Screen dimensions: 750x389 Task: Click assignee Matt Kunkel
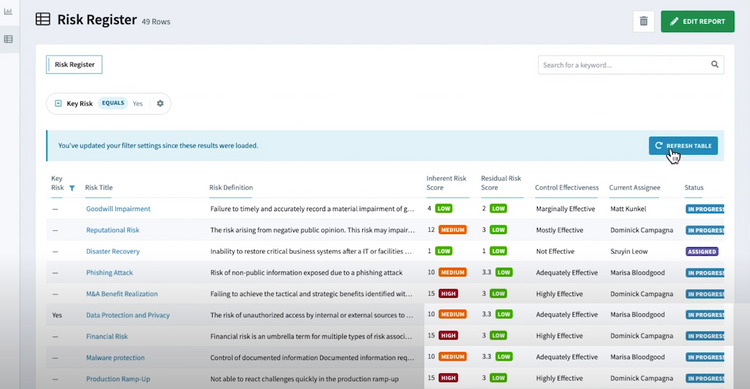click(x=628, y=209)
